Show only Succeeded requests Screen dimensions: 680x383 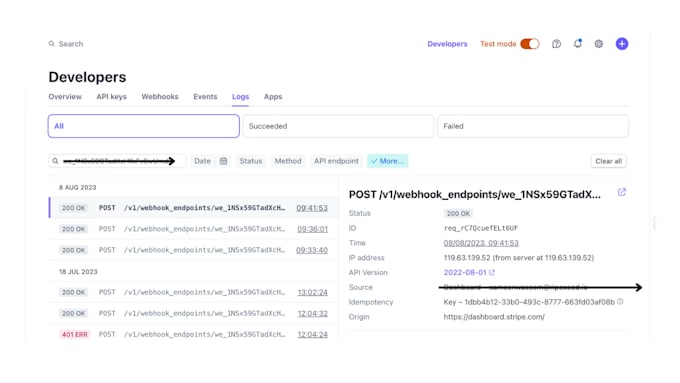point(338,126)
